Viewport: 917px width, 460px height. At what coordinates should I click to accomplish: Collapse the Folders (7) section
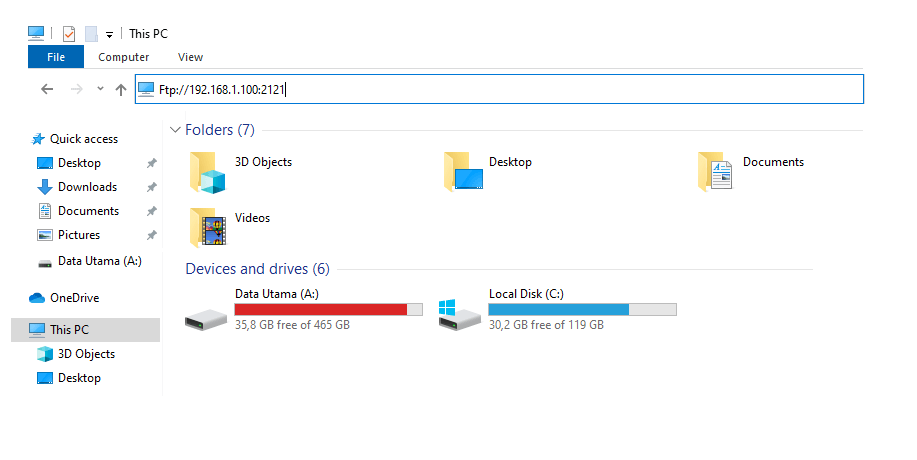175,130
